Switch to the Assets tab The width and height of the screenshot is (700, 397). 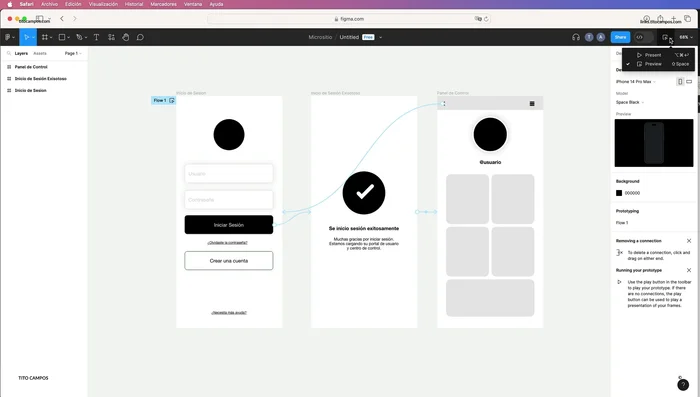[x=40, y=53]
